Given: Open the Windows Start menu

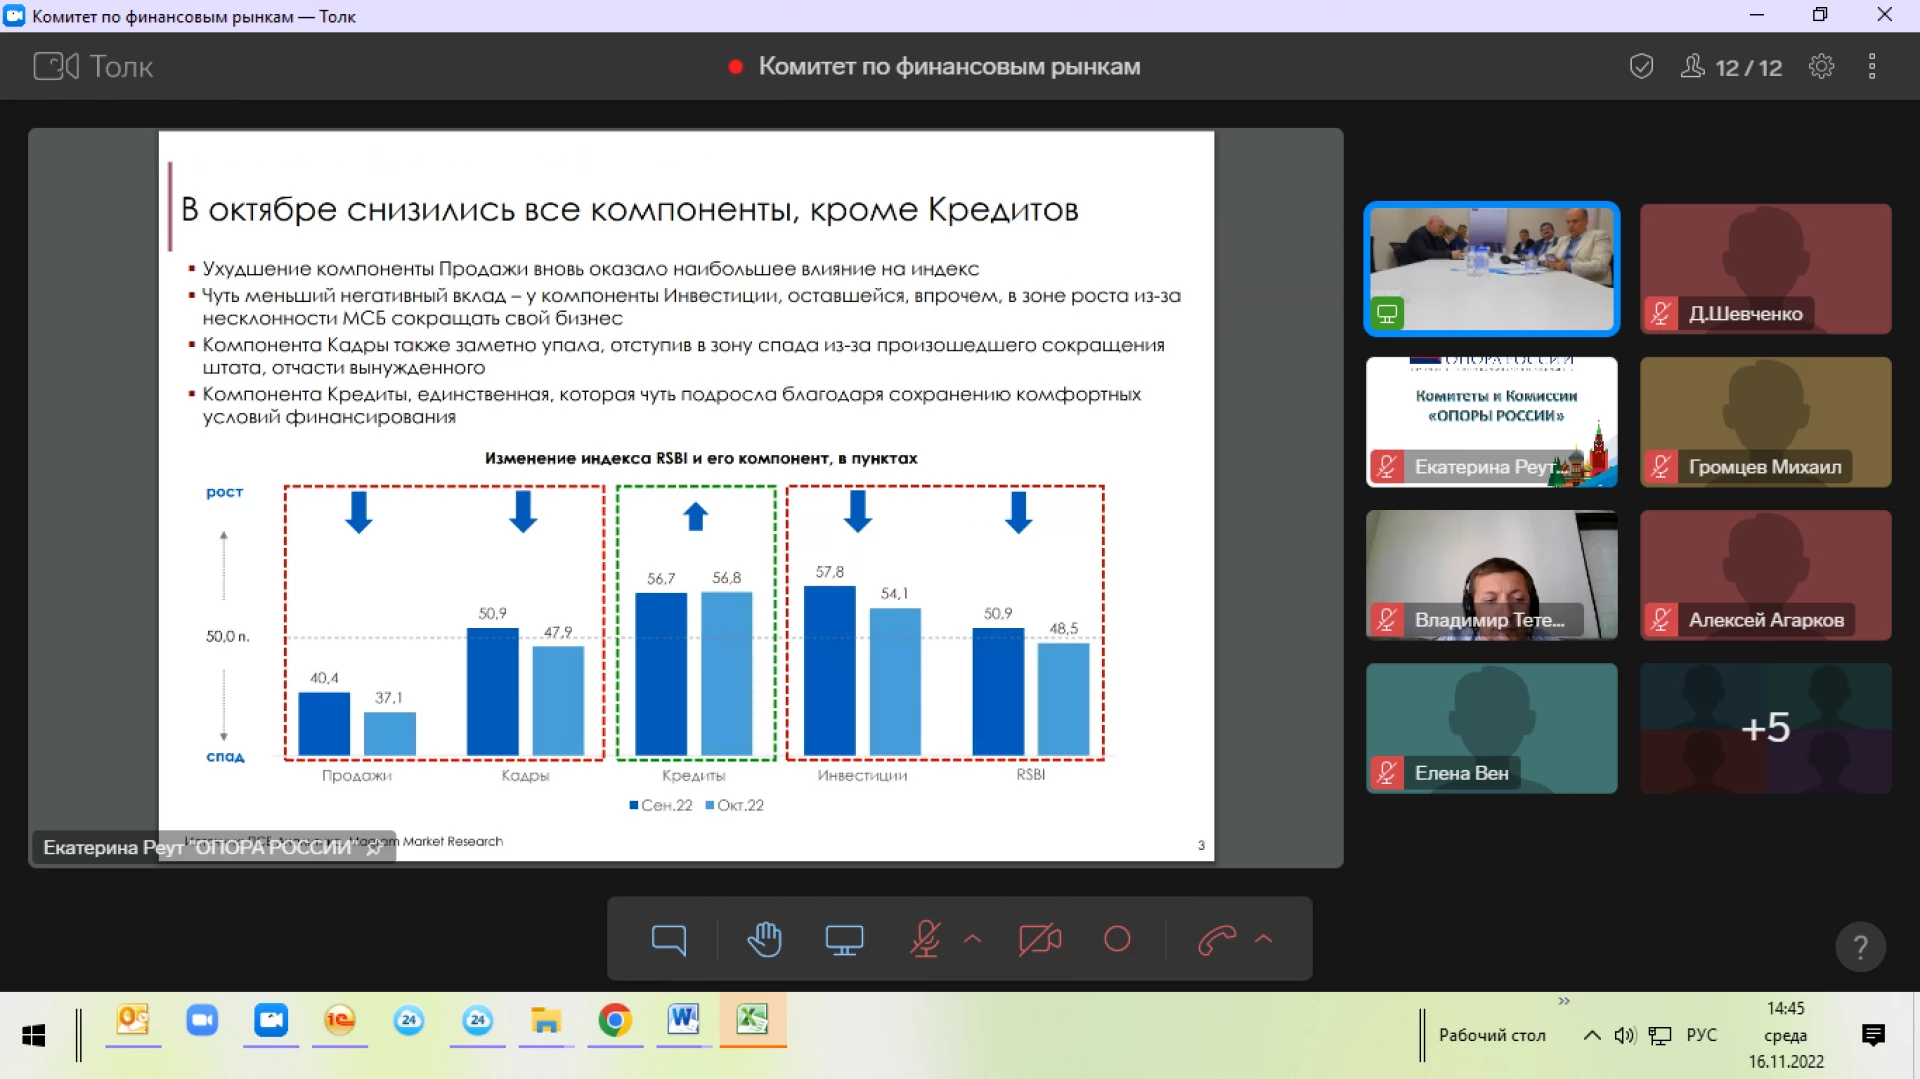Looking at the screenshot, I should pos(33,1036).
